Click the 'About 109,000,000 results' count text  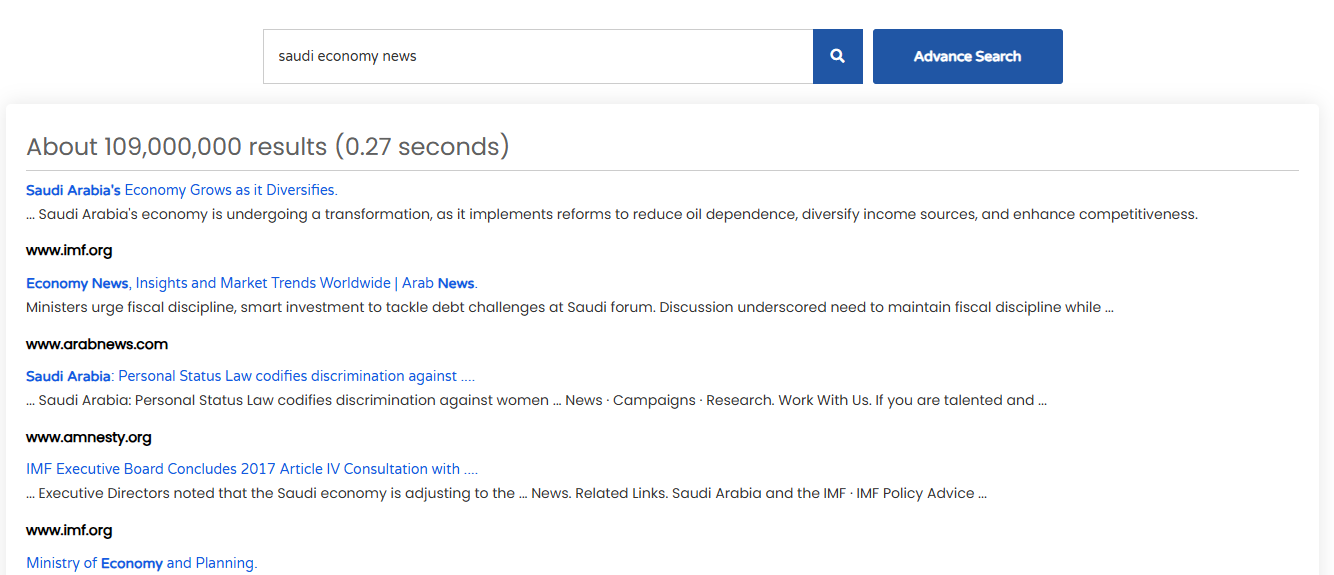click(268, 146)
